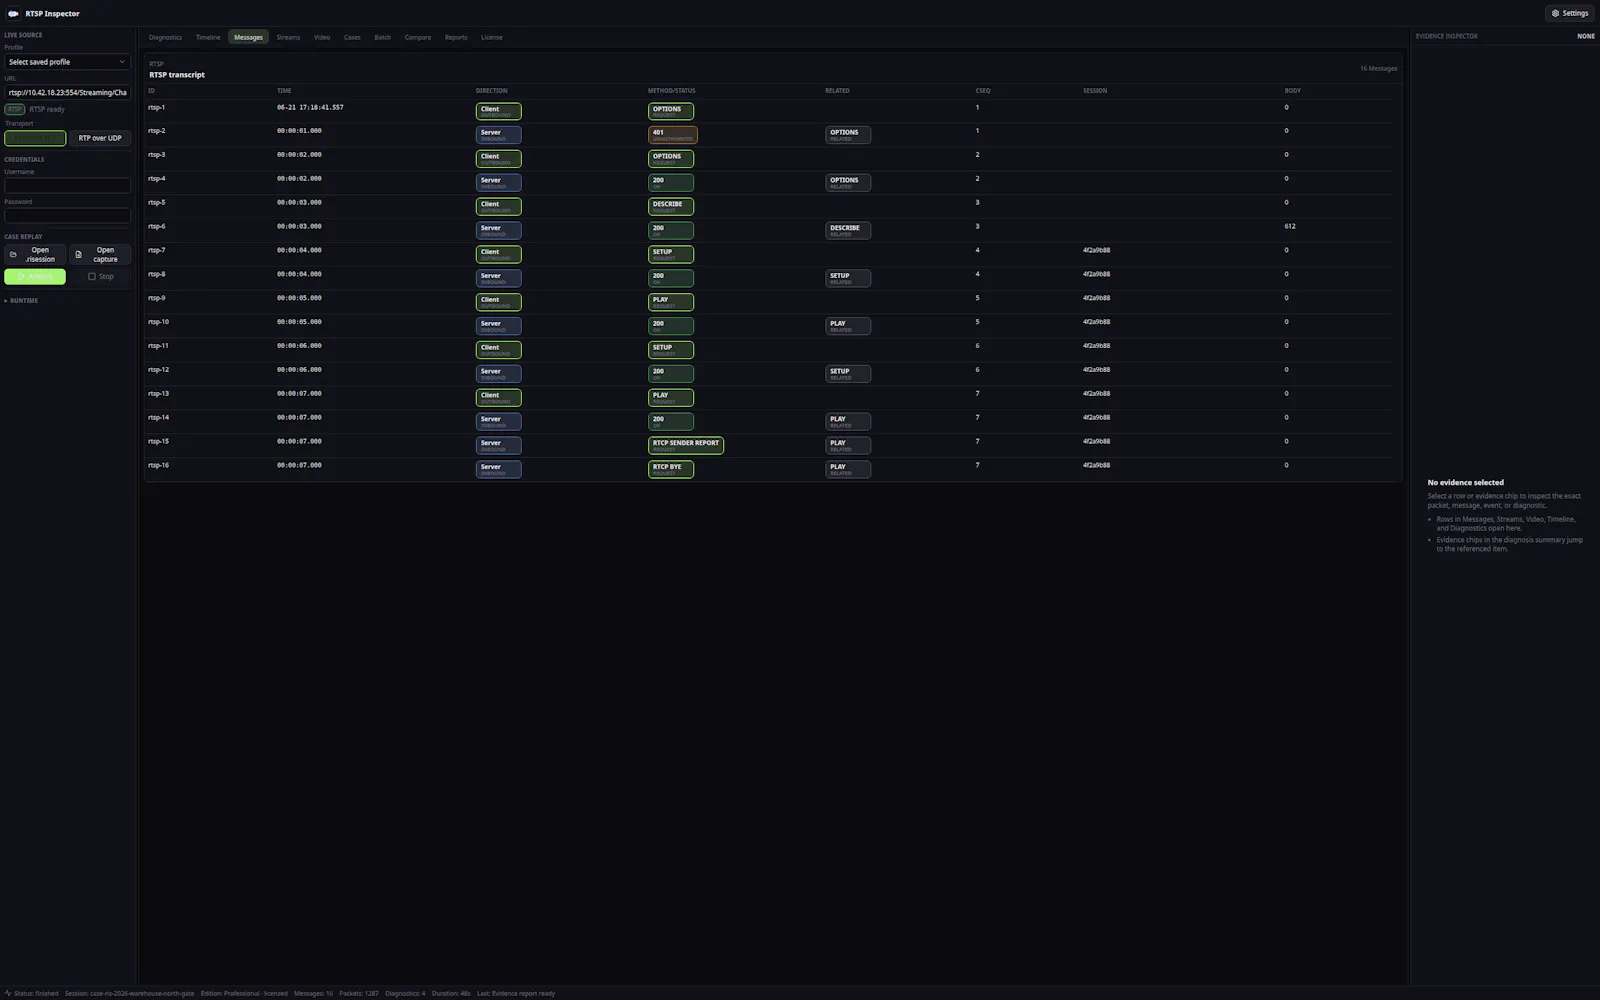
Task: Go to the Cases tab
Action: coord(352,37)
